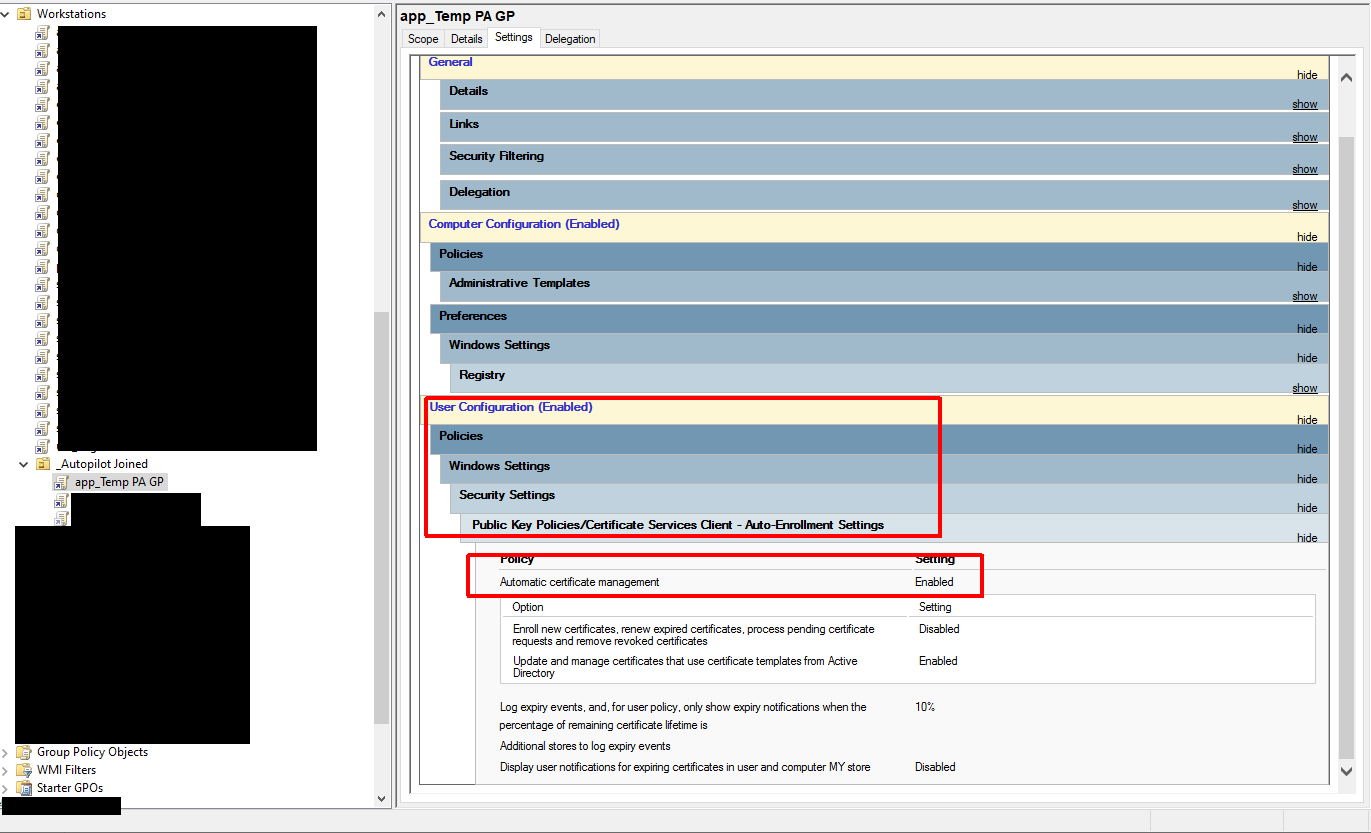Hide the User Configuration section
Viewport: 1371px width, 833px height.
coord(1306,419)
